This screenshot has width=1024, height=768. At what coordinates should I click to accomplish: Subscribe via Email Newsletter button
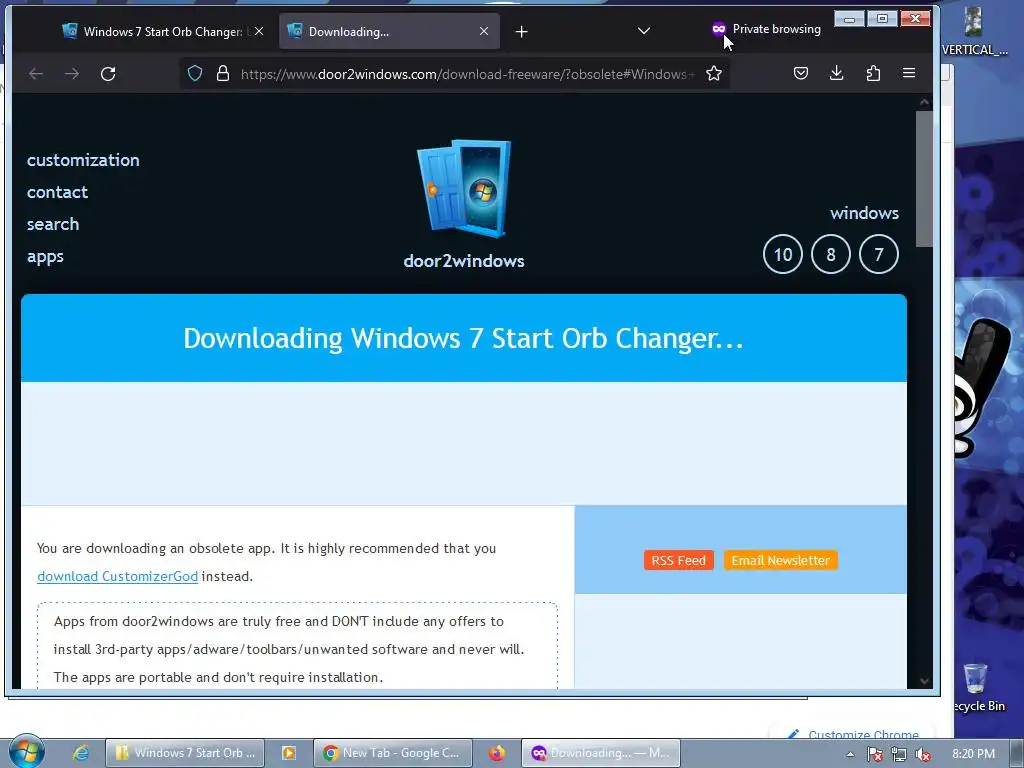(780, 560)
